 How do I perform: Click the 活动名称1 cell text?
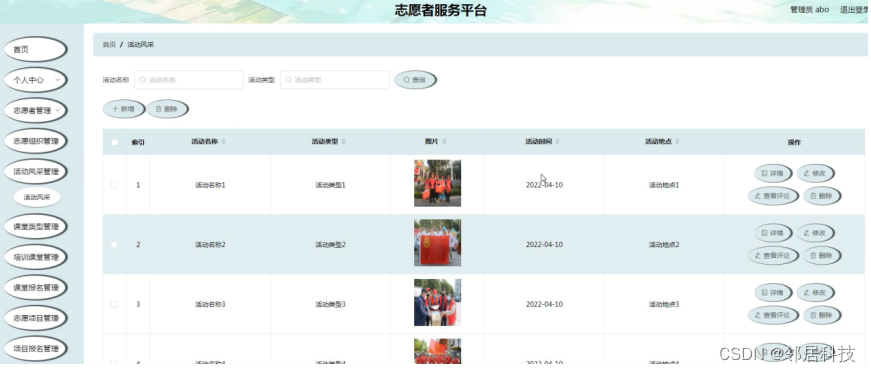pyautogui.click(x=210, y=185)
